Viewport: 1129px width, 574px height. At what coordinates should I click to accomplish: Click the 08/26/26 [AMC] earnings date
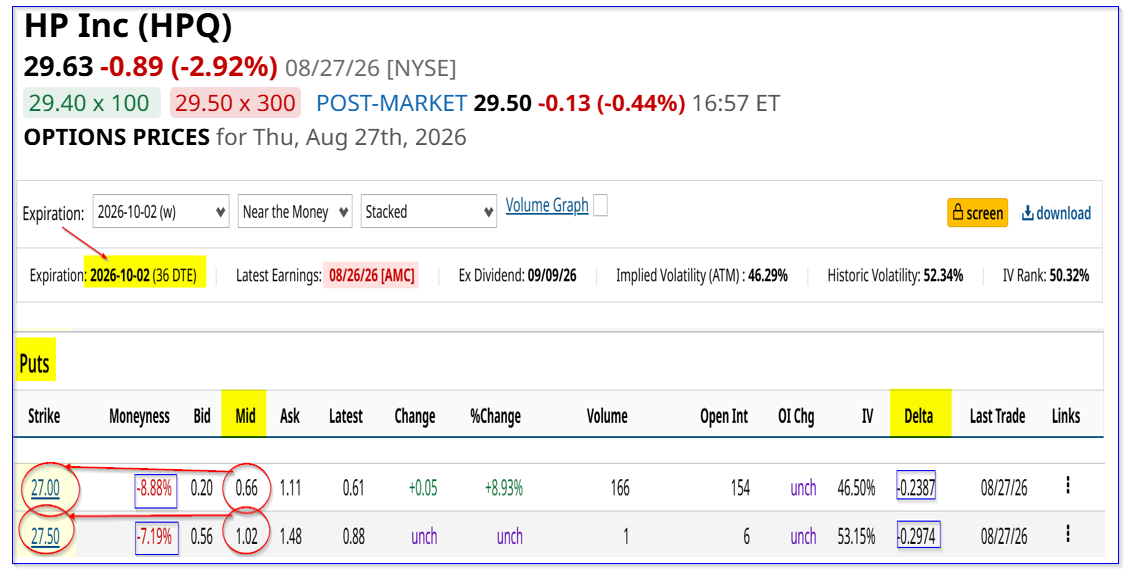tap(372, 275)
